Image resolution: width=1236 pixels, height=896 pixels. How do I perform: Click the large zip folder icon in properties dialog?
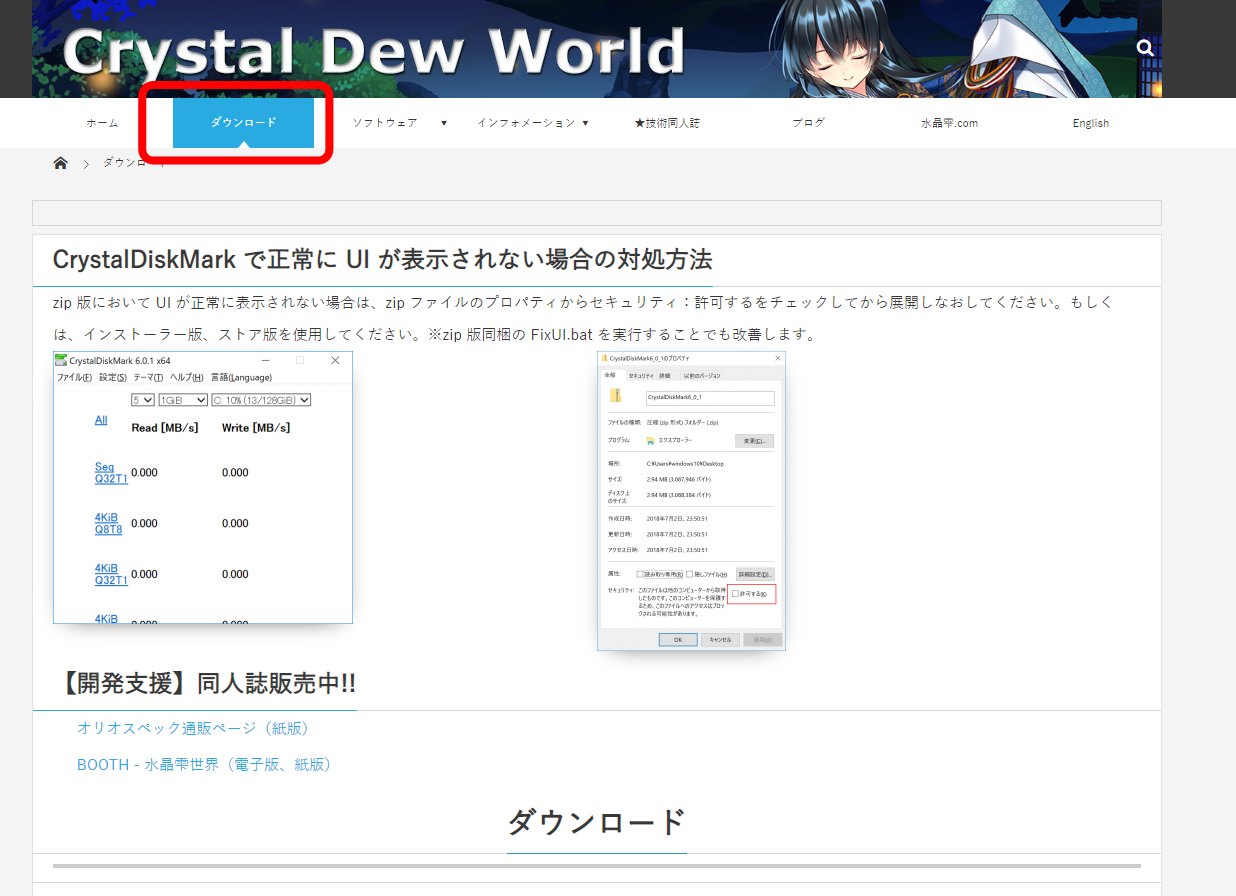[x=616, y=396]
